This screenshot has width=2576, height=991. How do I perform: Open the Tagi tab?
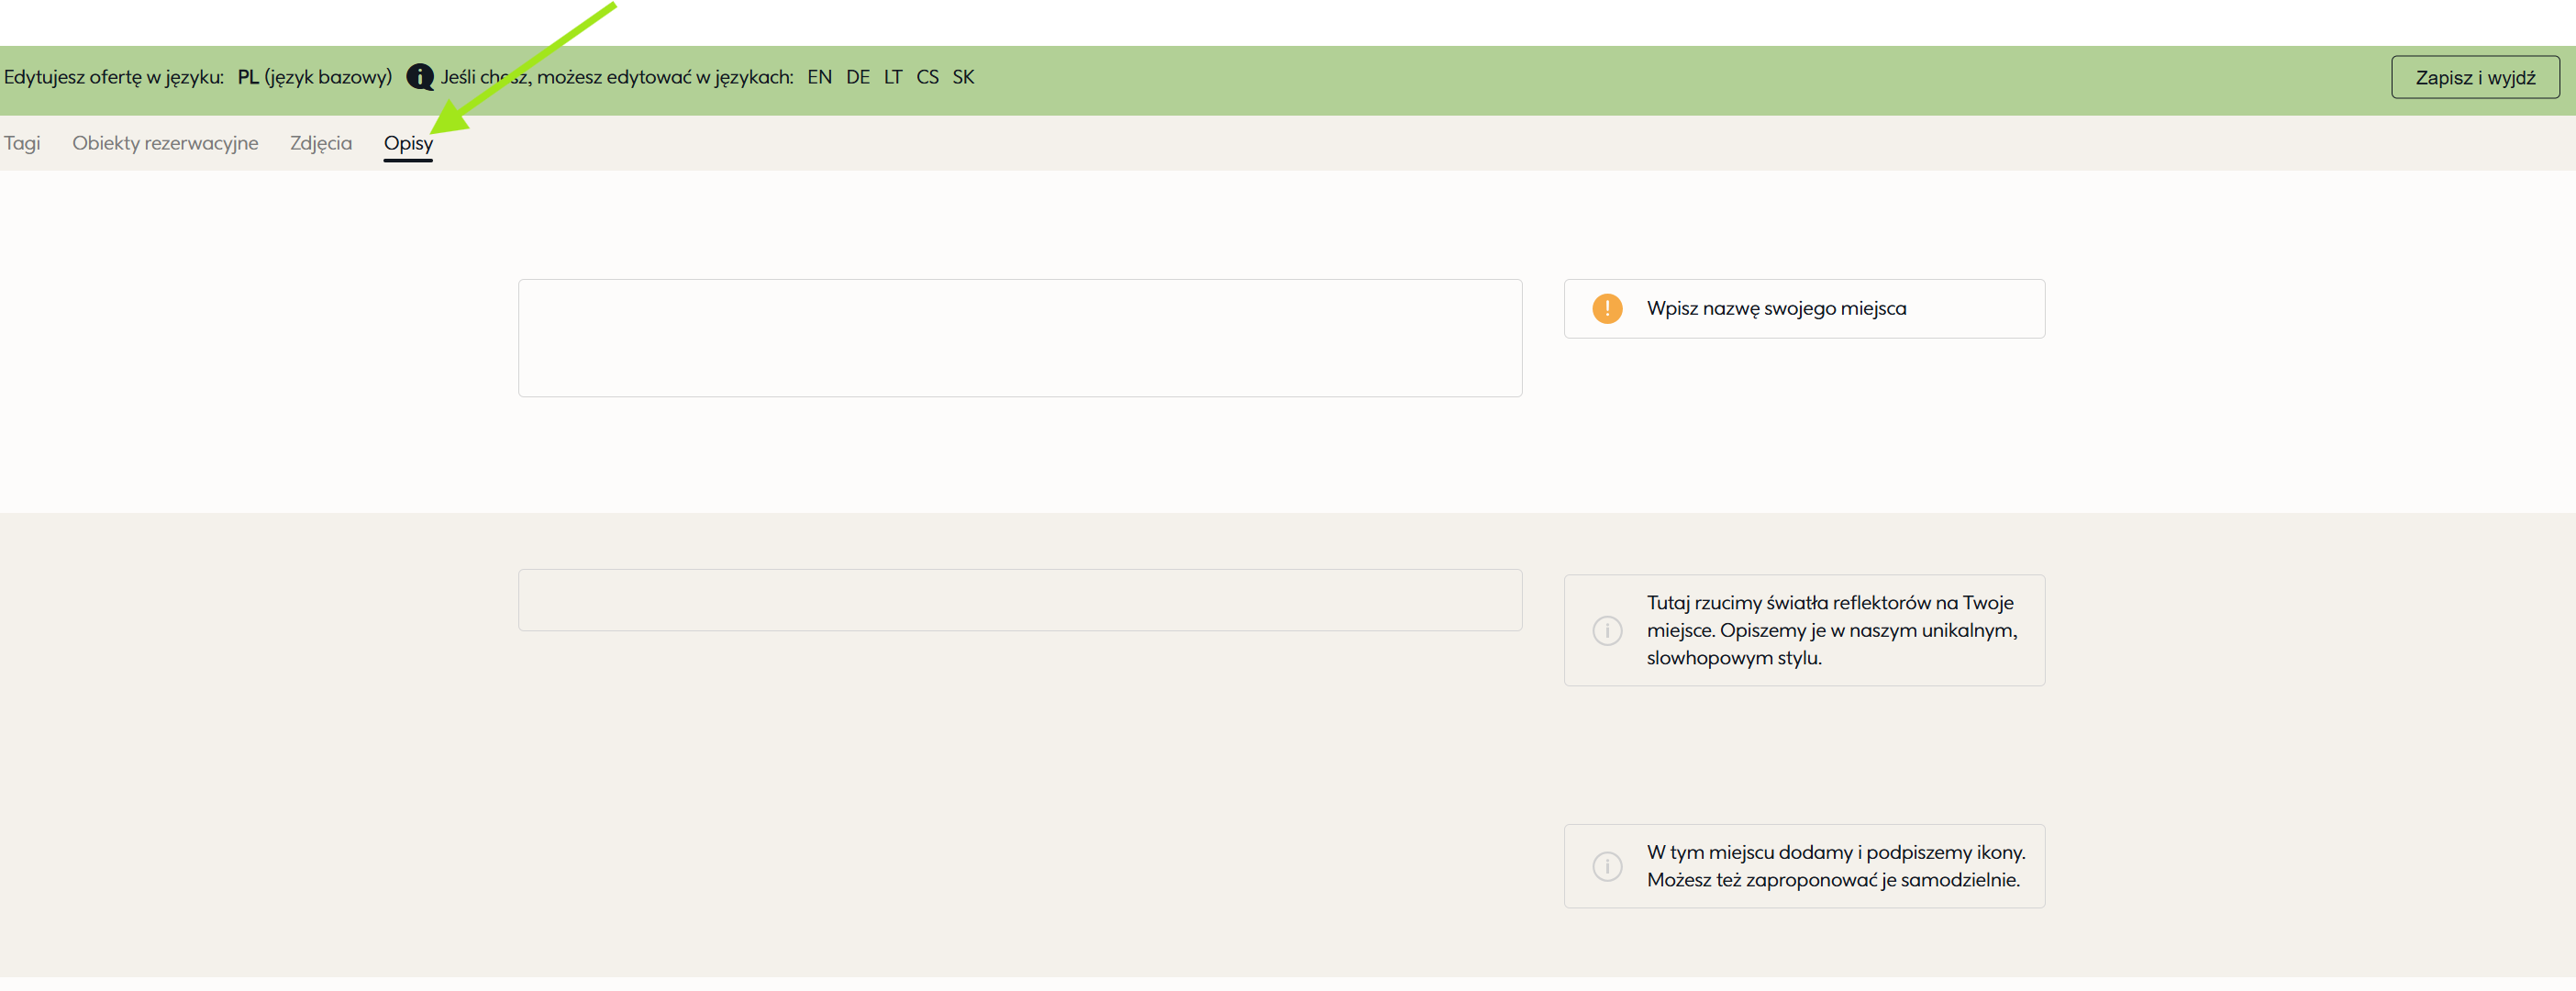click(x=22, y=143)
